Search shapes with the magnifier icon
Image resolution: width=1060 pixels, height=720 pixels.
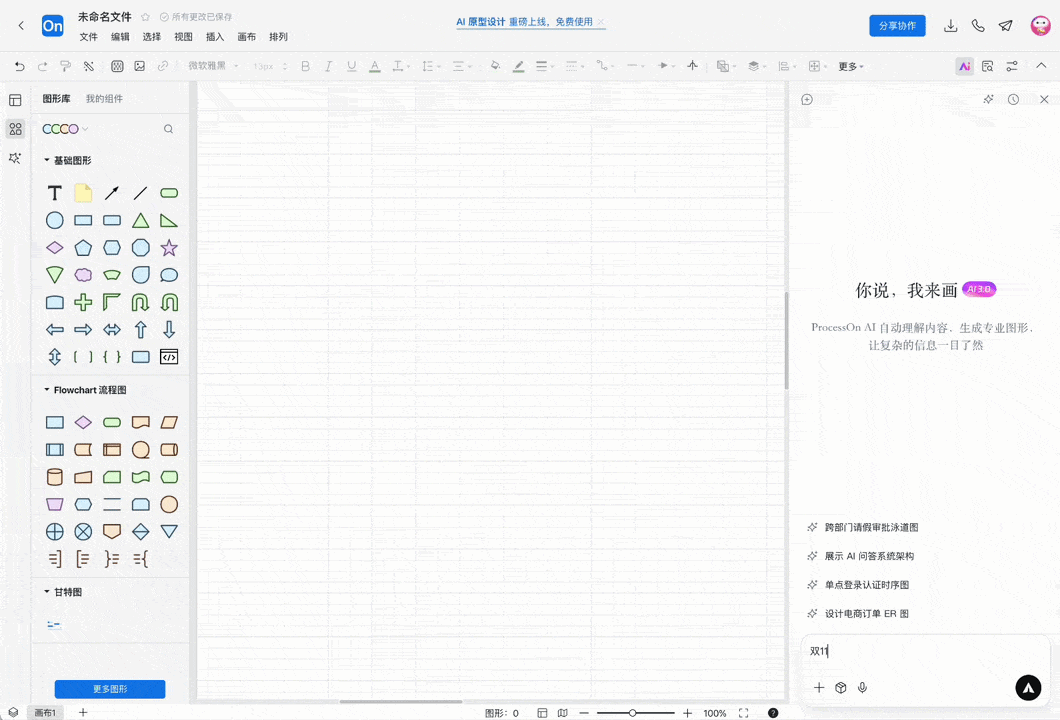168,129
